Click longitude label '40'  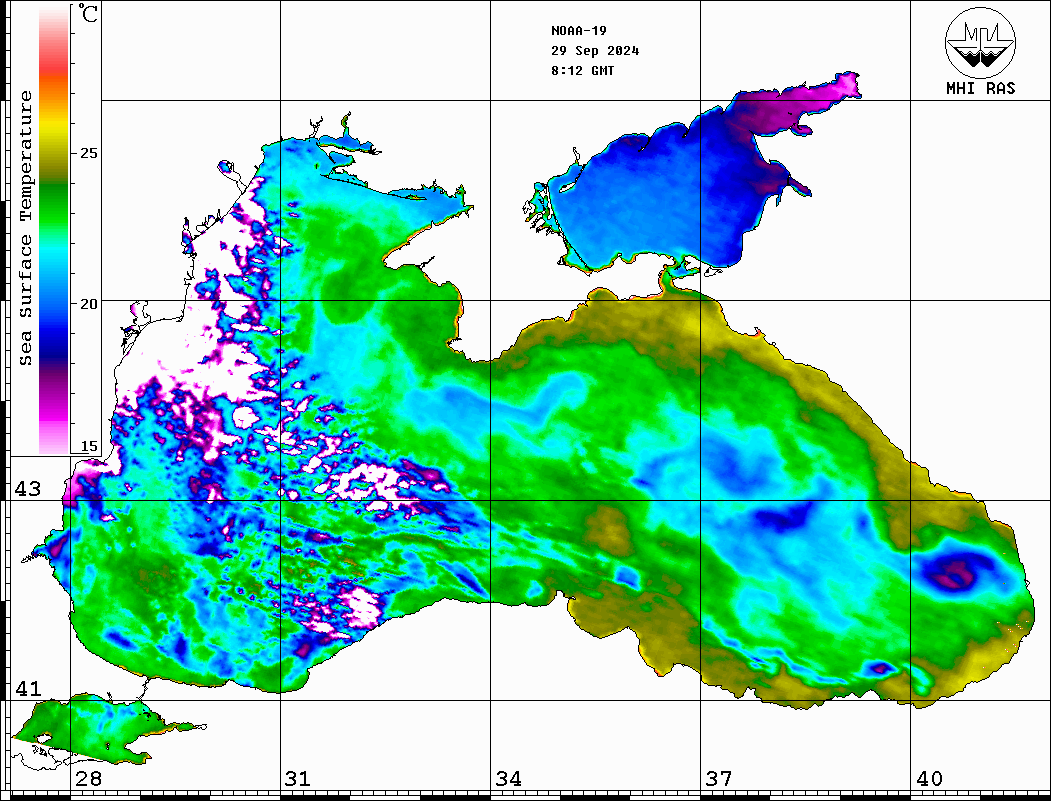pos(929,779)
